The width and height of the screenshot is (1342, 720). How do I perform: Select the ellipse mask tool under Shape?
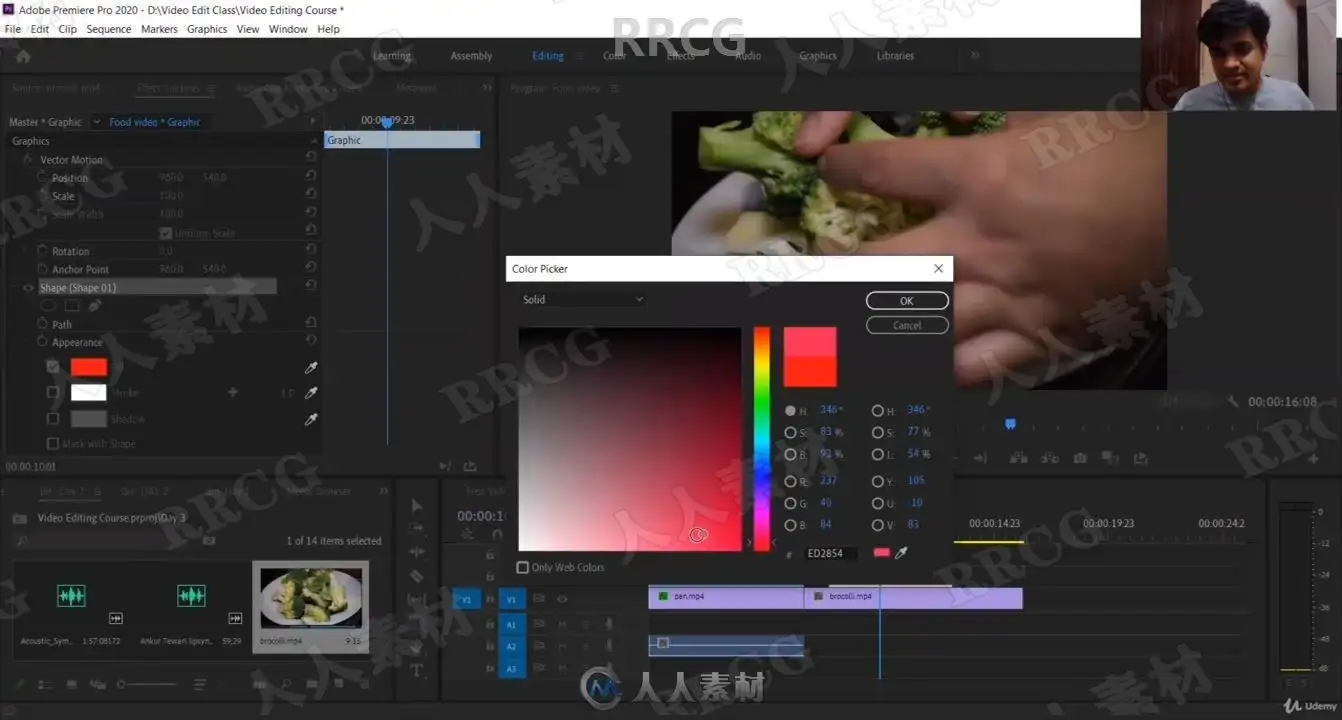(x=48, y=305)
